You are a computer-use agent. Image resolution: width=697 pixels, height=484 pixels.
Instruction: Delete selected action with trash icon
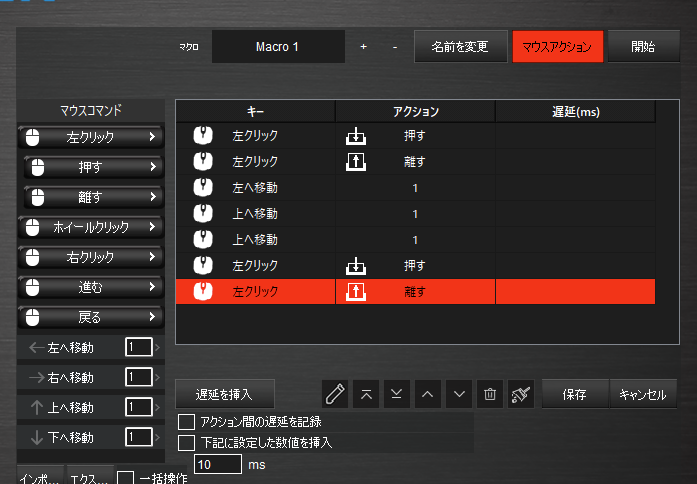pyautogui.click(x=489, y=394)
